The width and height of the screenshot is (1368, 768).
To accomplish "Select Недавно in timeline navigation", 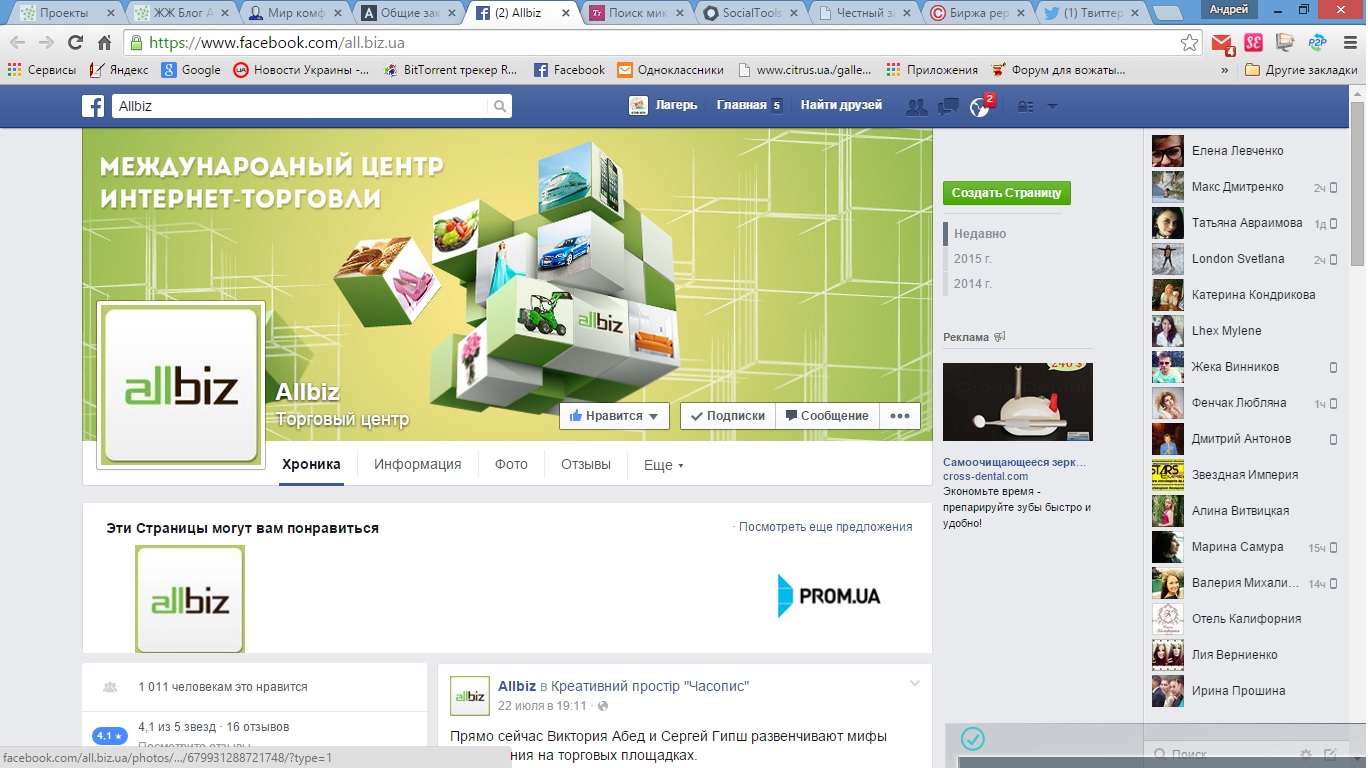I will (980, 234).
